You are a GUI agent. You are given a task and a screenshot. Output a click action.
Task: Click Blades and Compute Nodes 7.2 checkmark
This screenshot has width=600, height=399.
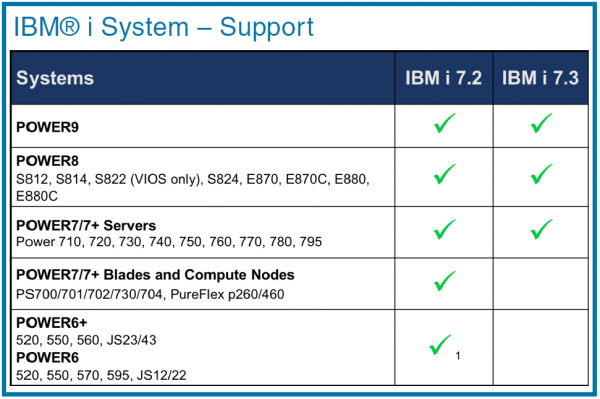(445, 280)
